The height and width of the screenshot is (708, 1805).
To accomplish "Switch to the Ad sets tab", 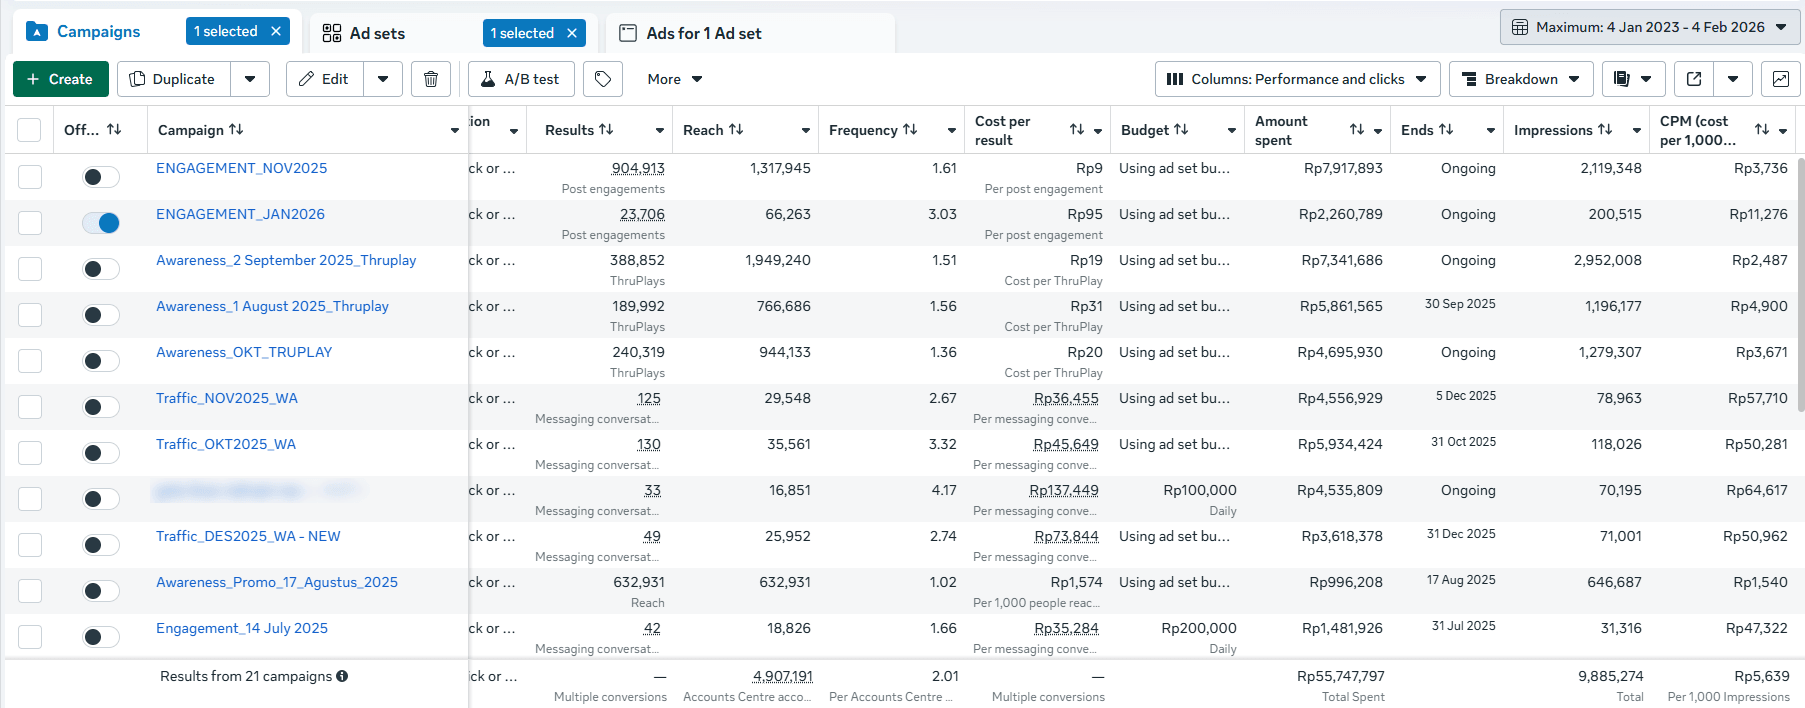I will click(x=377, y=33).
